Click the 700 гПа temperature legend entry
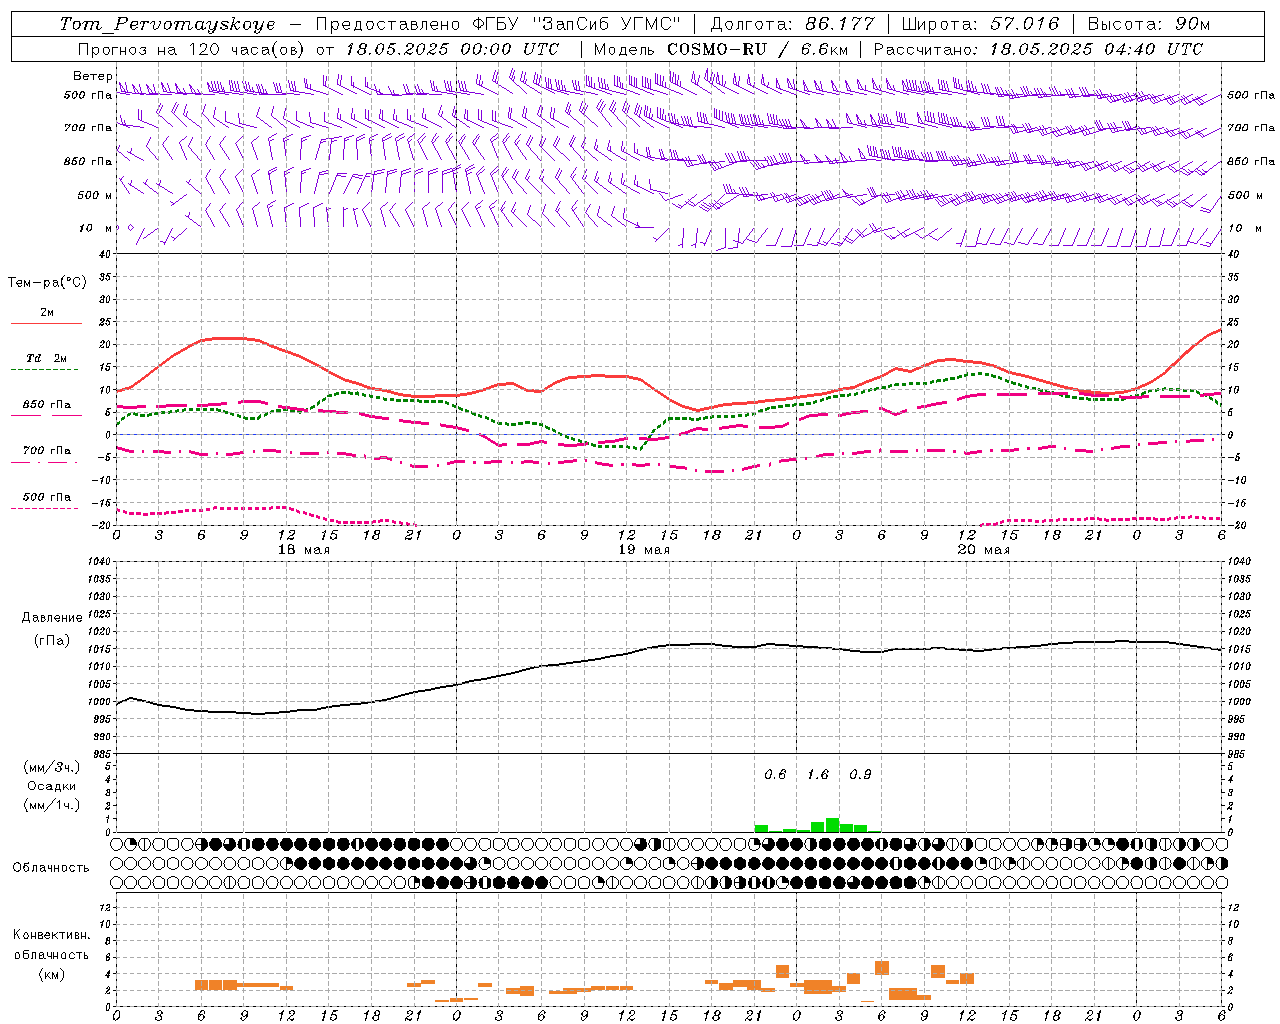The image size is (1280, 1024). pyautogui.click(x=47, y=451)
